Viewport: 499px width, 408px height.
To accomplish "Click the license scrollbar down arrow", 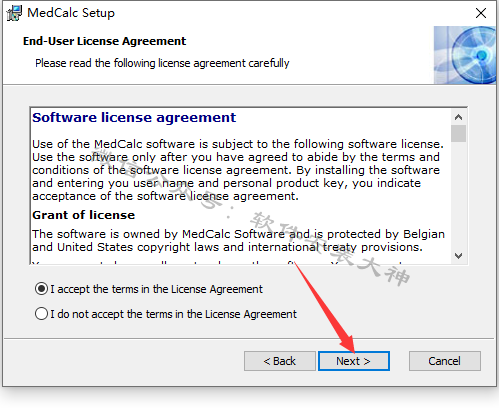I will coord(458,256).
